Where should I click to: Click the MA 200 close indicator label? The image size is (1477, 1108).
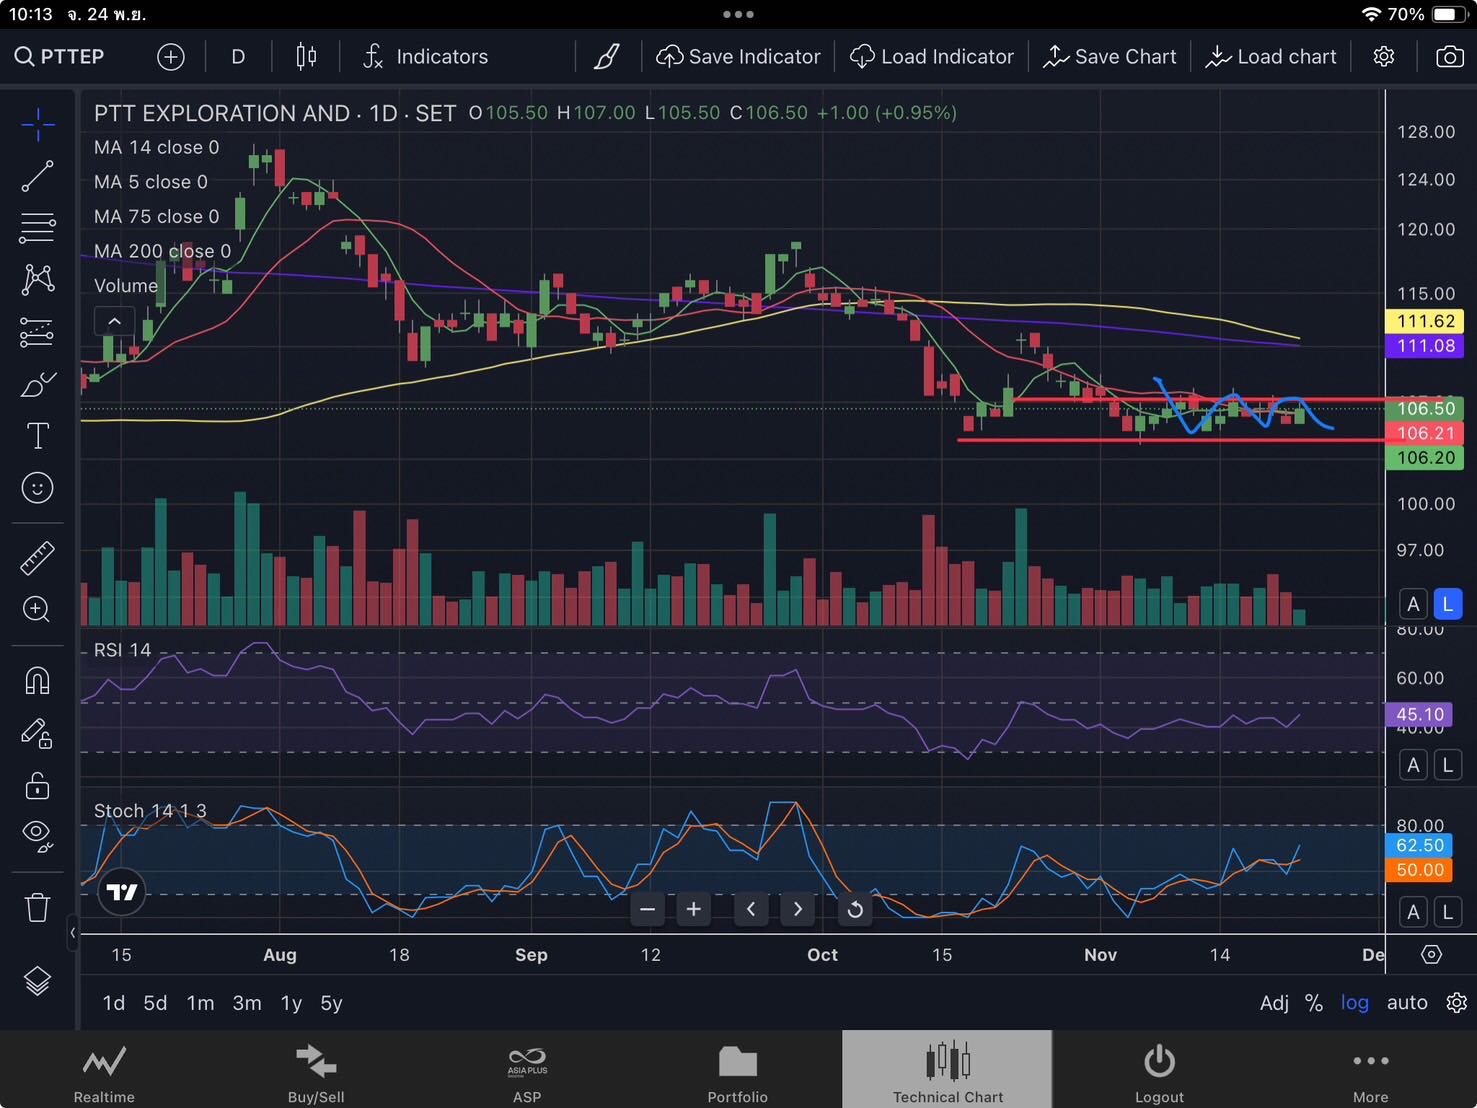click(162, 251)
